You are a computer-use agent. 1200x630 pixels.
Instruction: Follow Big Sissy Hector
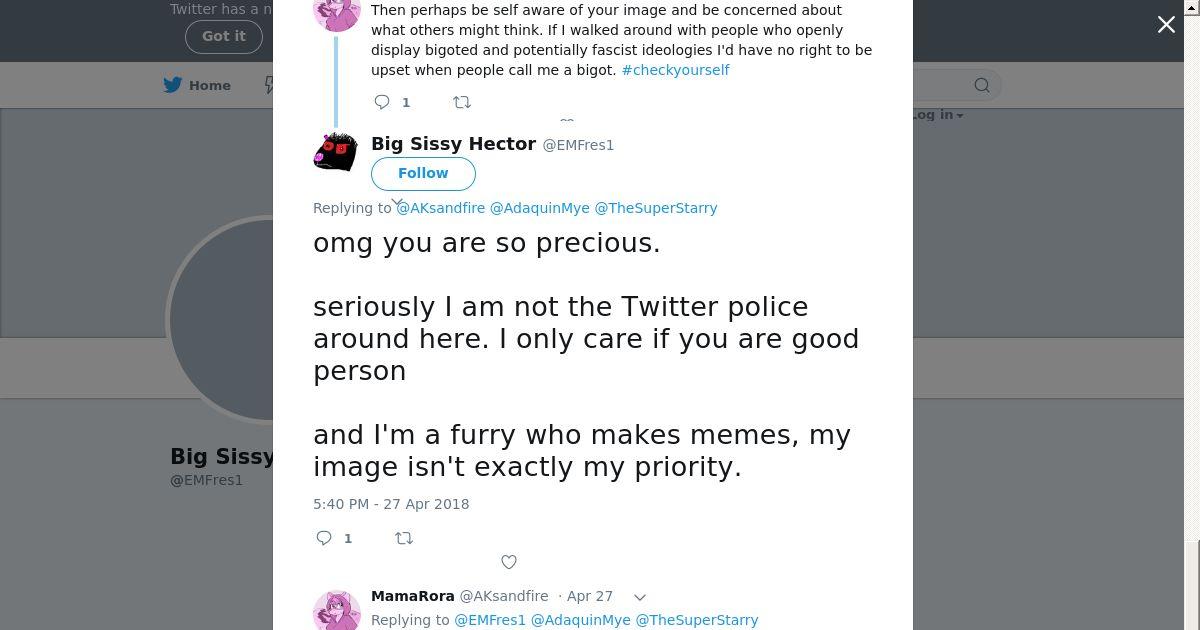click(423, 173)
